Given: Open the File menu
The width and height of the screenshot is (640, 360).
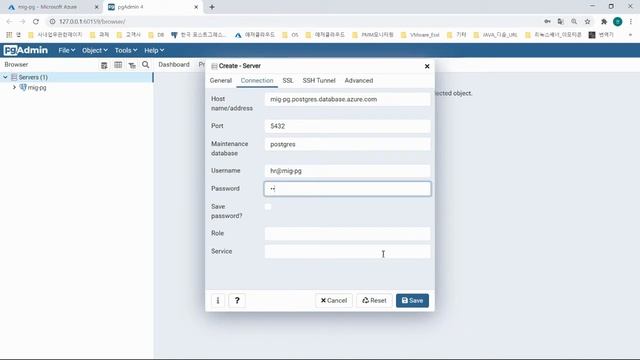Looking at the screenshot, I should point(67,50).
